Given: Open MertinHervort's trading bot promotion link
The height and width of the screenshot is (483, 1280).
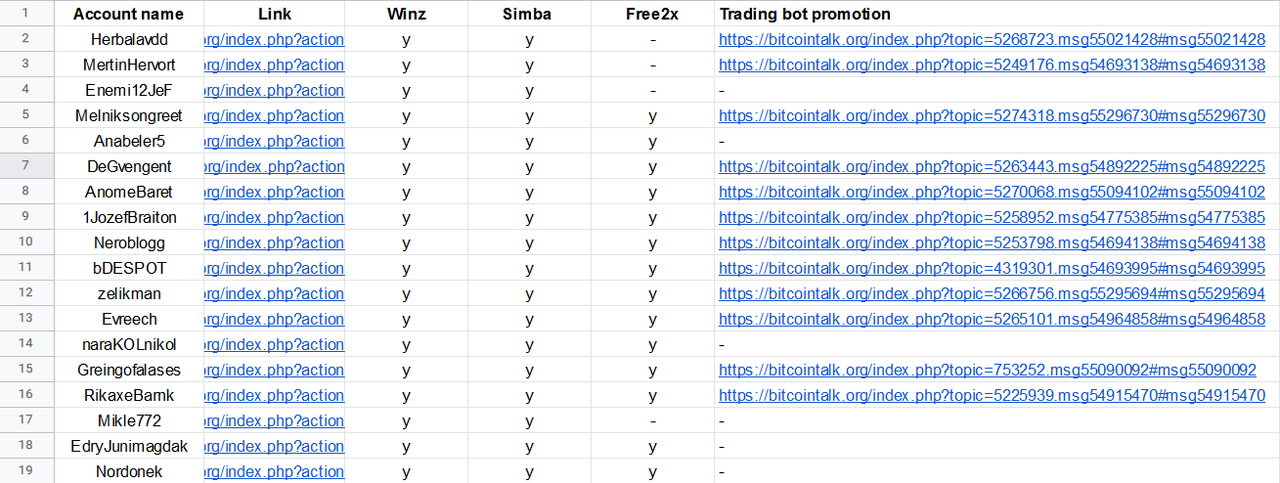Looking at the screenshot, I should 992,65.
